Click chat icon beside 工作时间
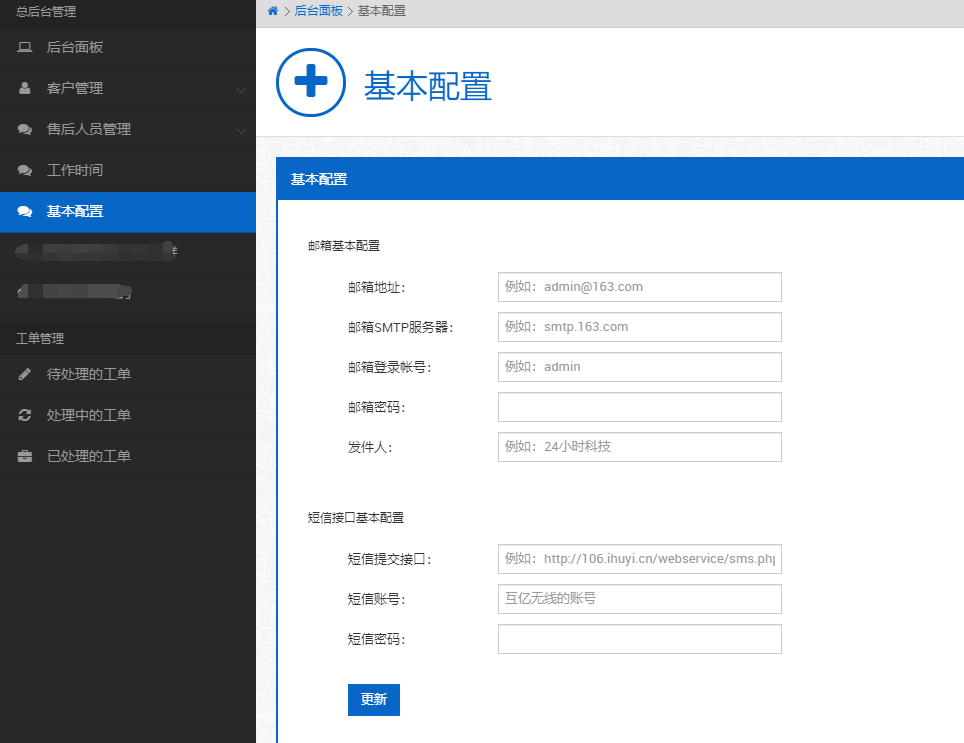This screenshot has height=743, width=964. 25,170
